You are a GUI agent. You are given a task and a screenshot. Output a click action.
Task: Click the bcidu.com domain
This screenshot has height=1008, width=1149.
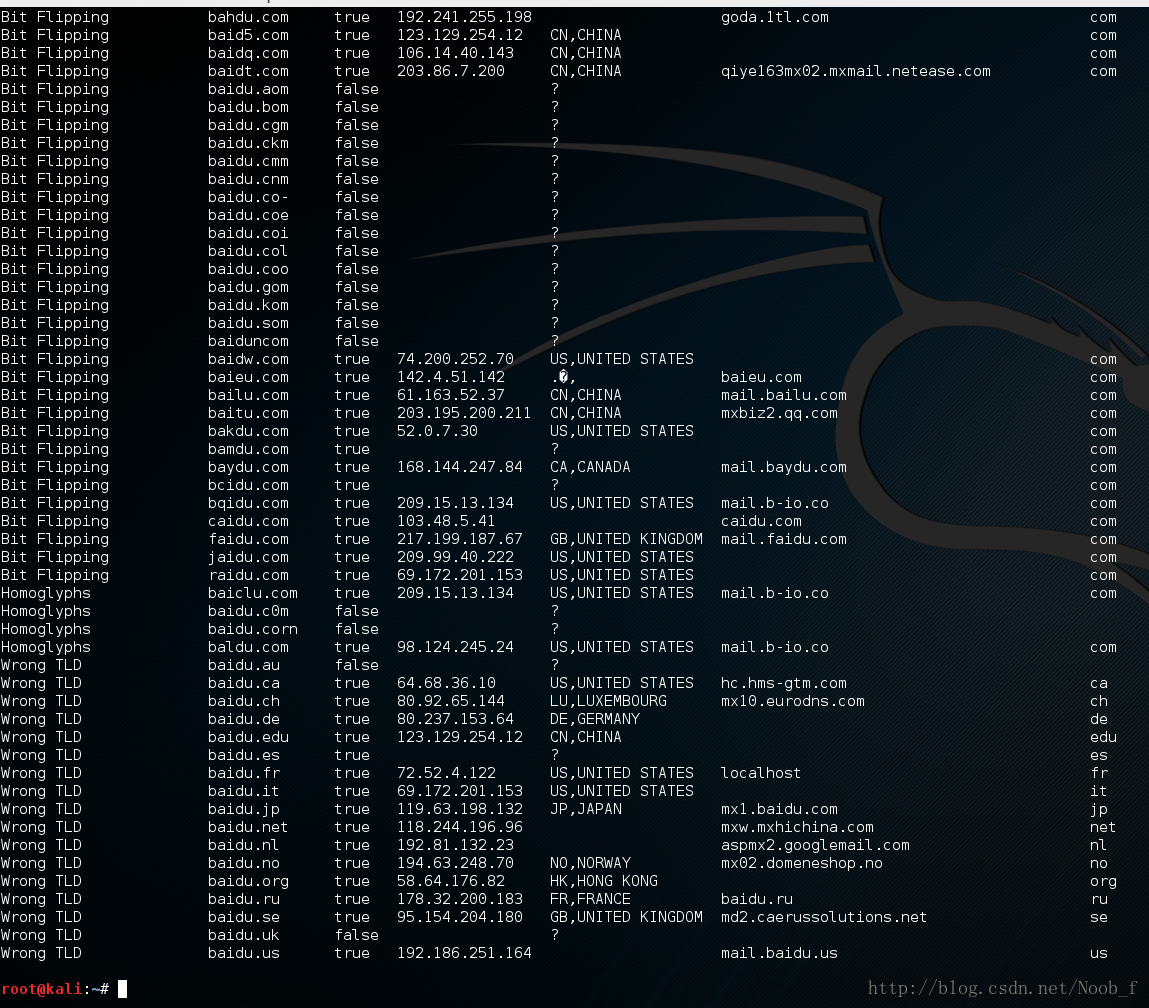coord(248,485)
